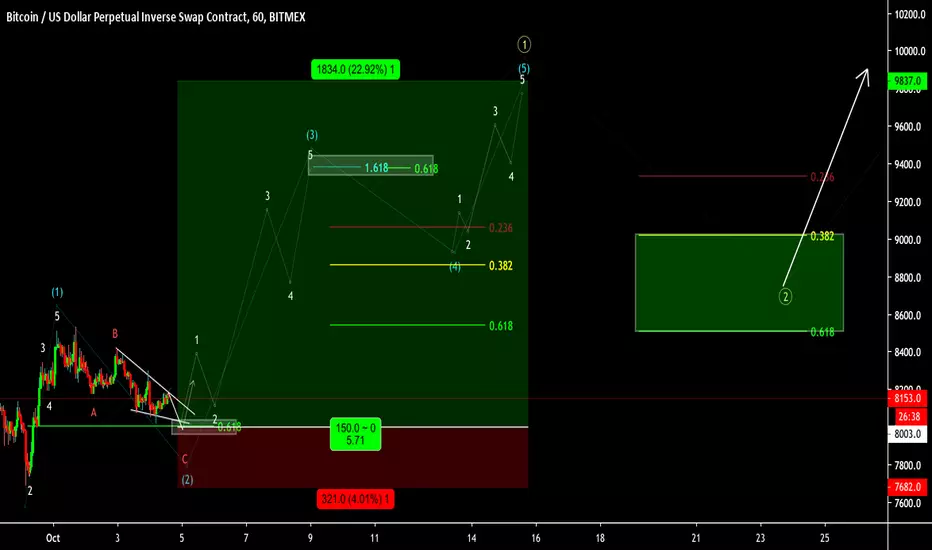932x550 pixels.
Task: Click the 10000.0 price axis label
Action: (909, 51)
